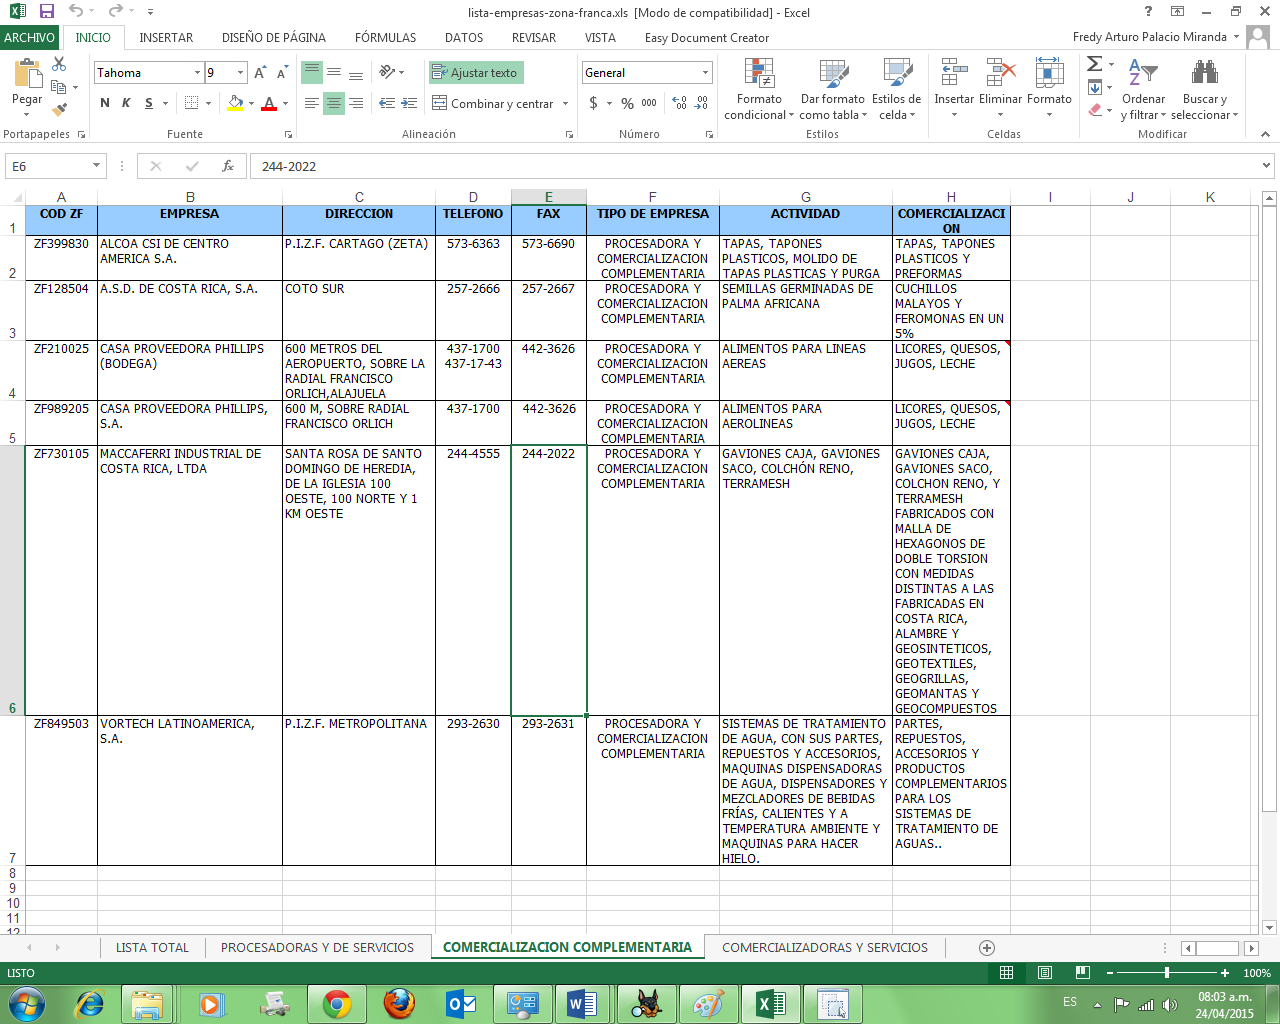Click Eliminar cells button
Screen dimensions: 1280x1024
pos(1000,88)
